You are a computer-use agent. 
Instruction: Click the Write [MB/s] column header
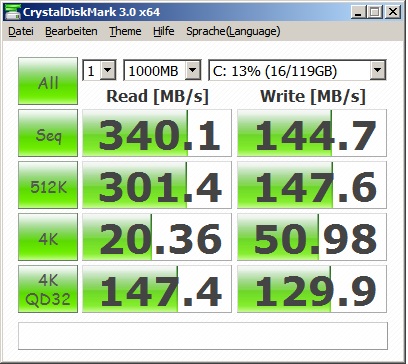pyautogui.click(x=313, y=97)
